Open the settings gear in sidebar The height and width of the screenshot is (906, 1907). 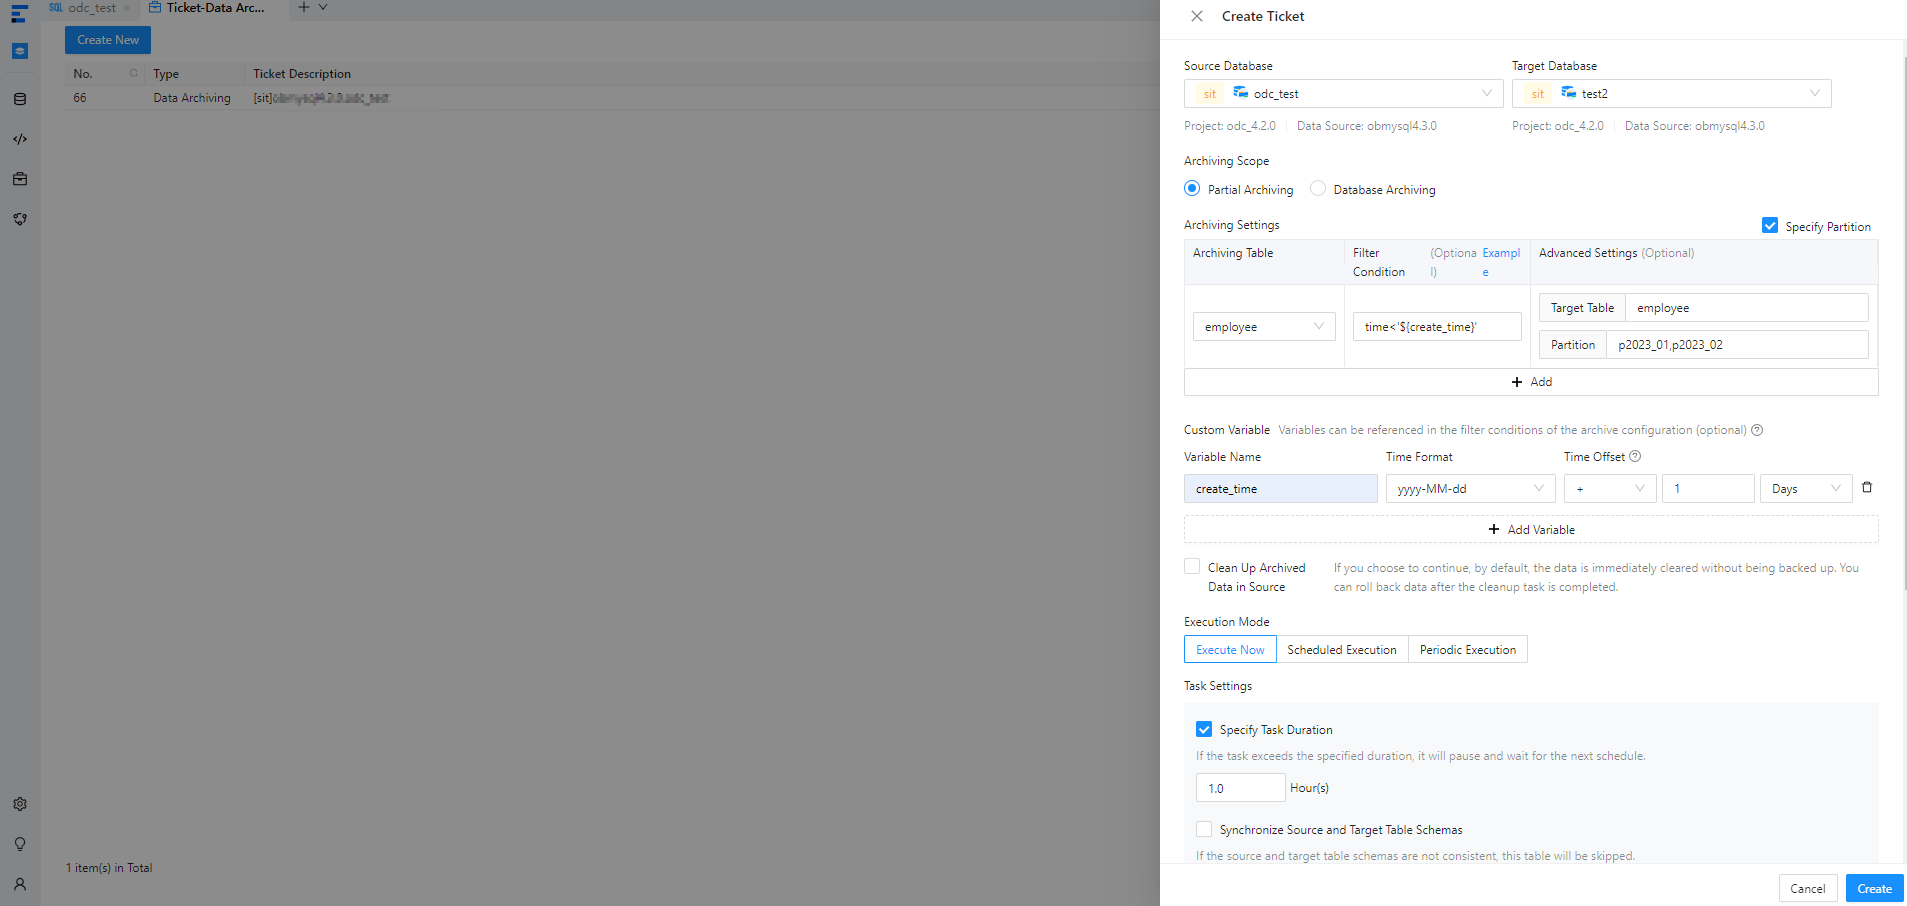coord(20,804)
